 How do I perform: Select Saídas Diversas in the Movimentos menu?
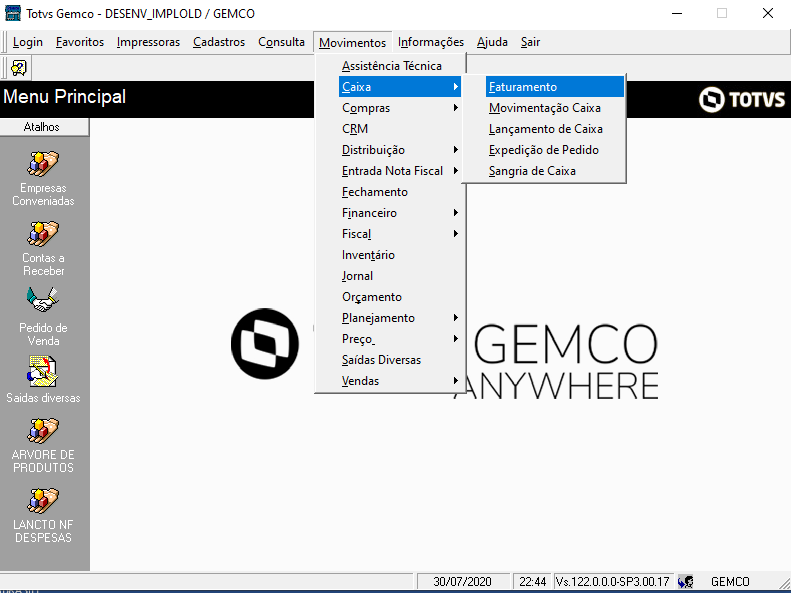point(381,360)
